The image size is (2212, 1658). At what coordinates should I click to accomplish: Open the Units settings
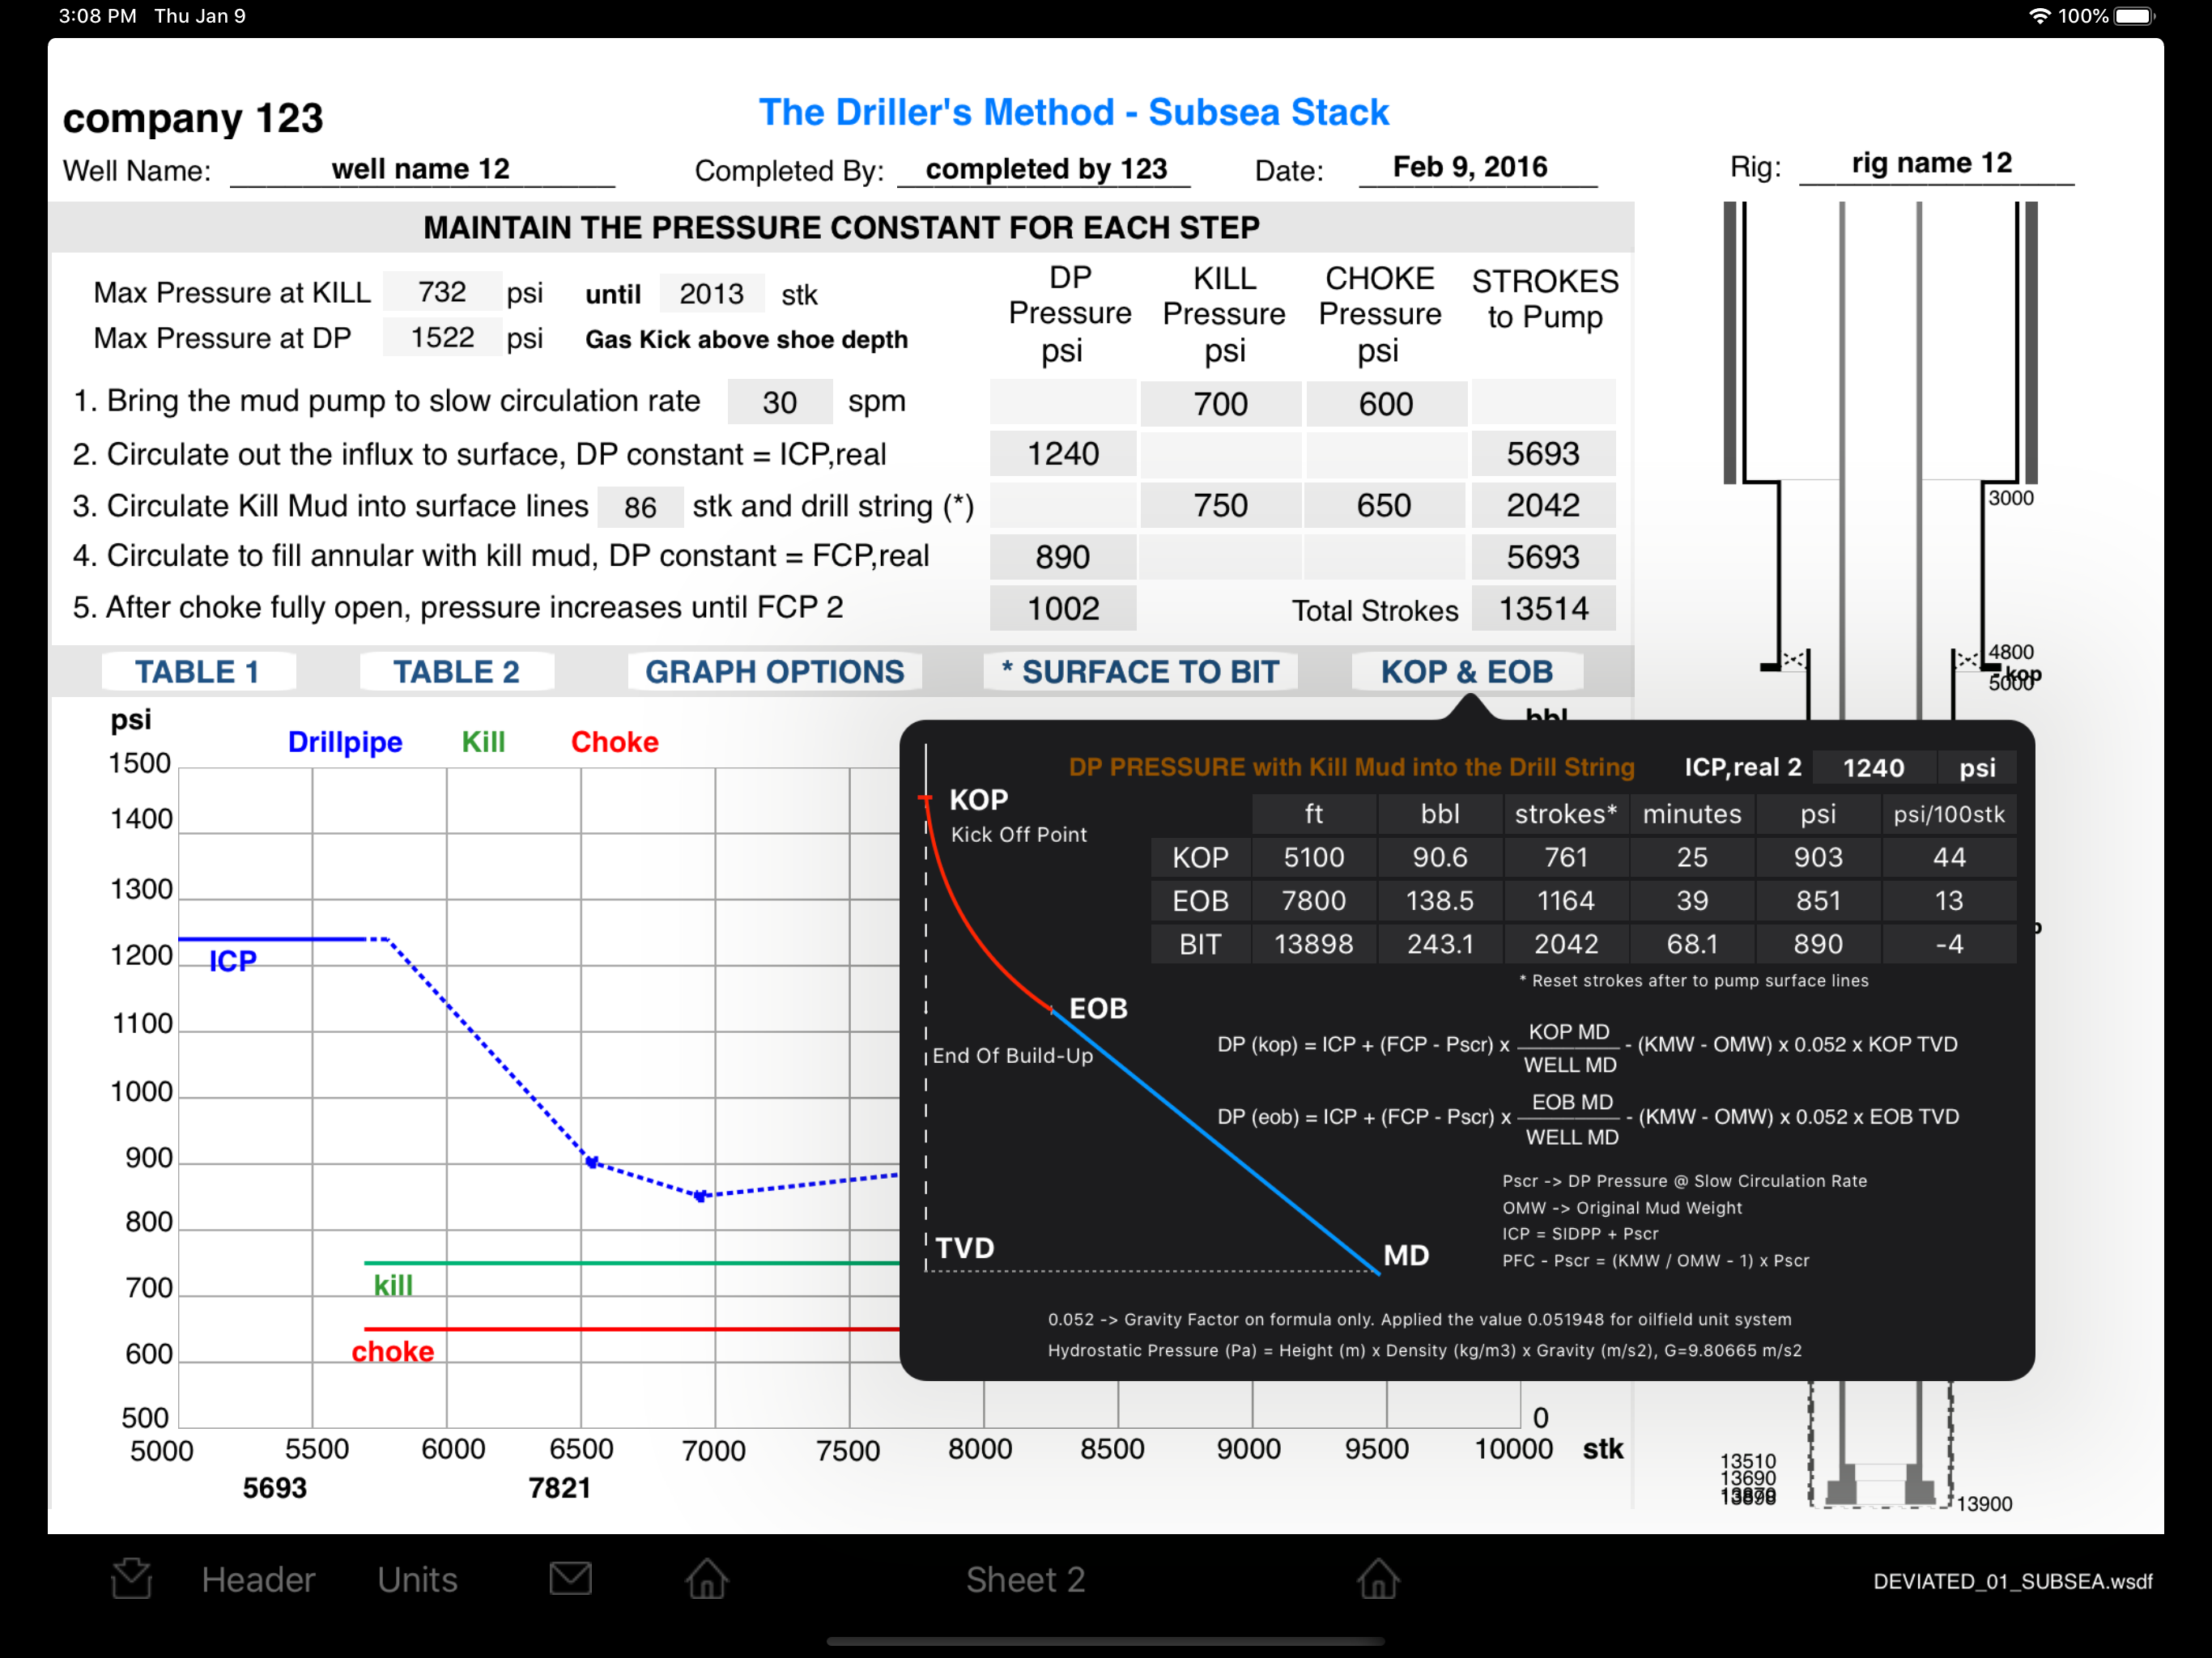pos(417,1579)
